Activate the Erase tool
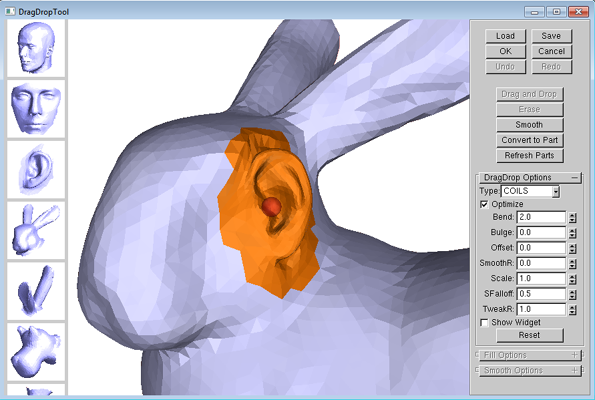 [529, 109]
